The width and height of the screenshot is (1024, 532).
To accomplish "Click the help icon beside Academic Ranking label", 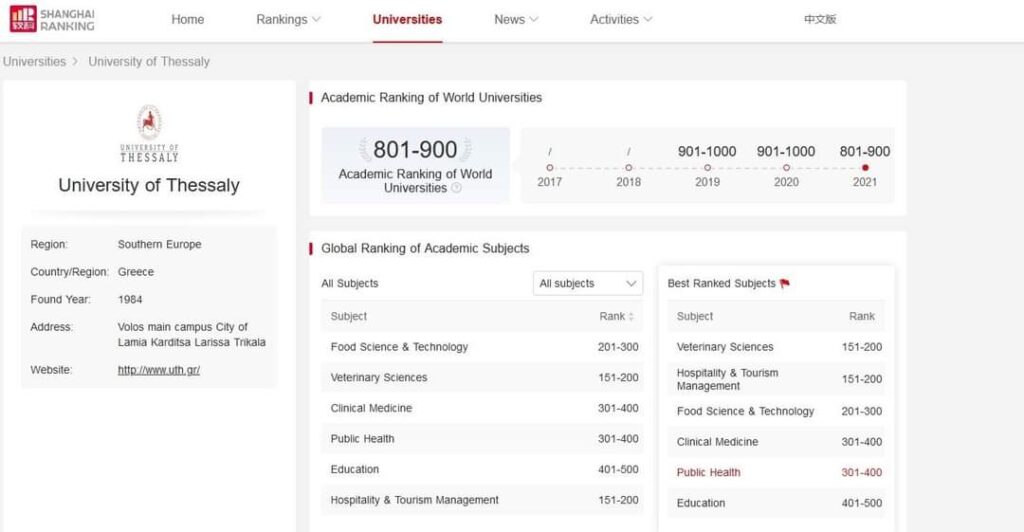I will tap(456, 188).
